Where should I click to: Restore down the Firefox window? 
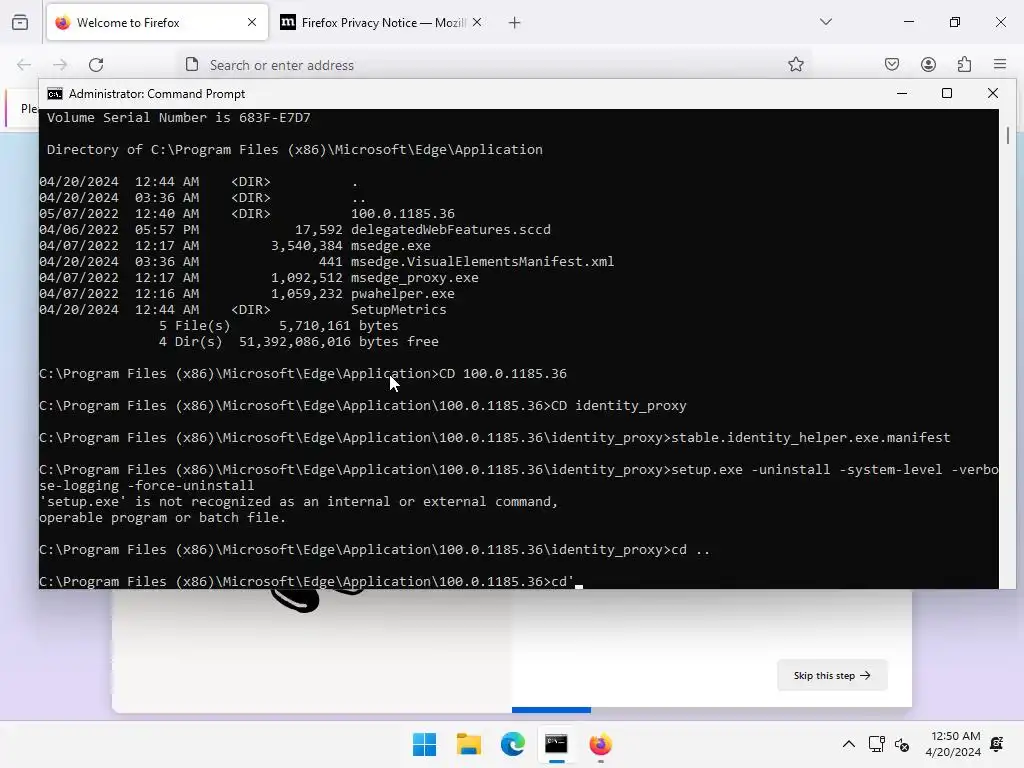click(x=955, y=22)
